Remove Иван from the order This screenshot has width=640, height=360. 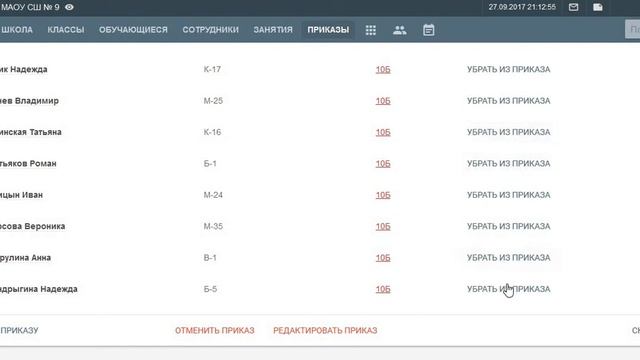[509, 195]
